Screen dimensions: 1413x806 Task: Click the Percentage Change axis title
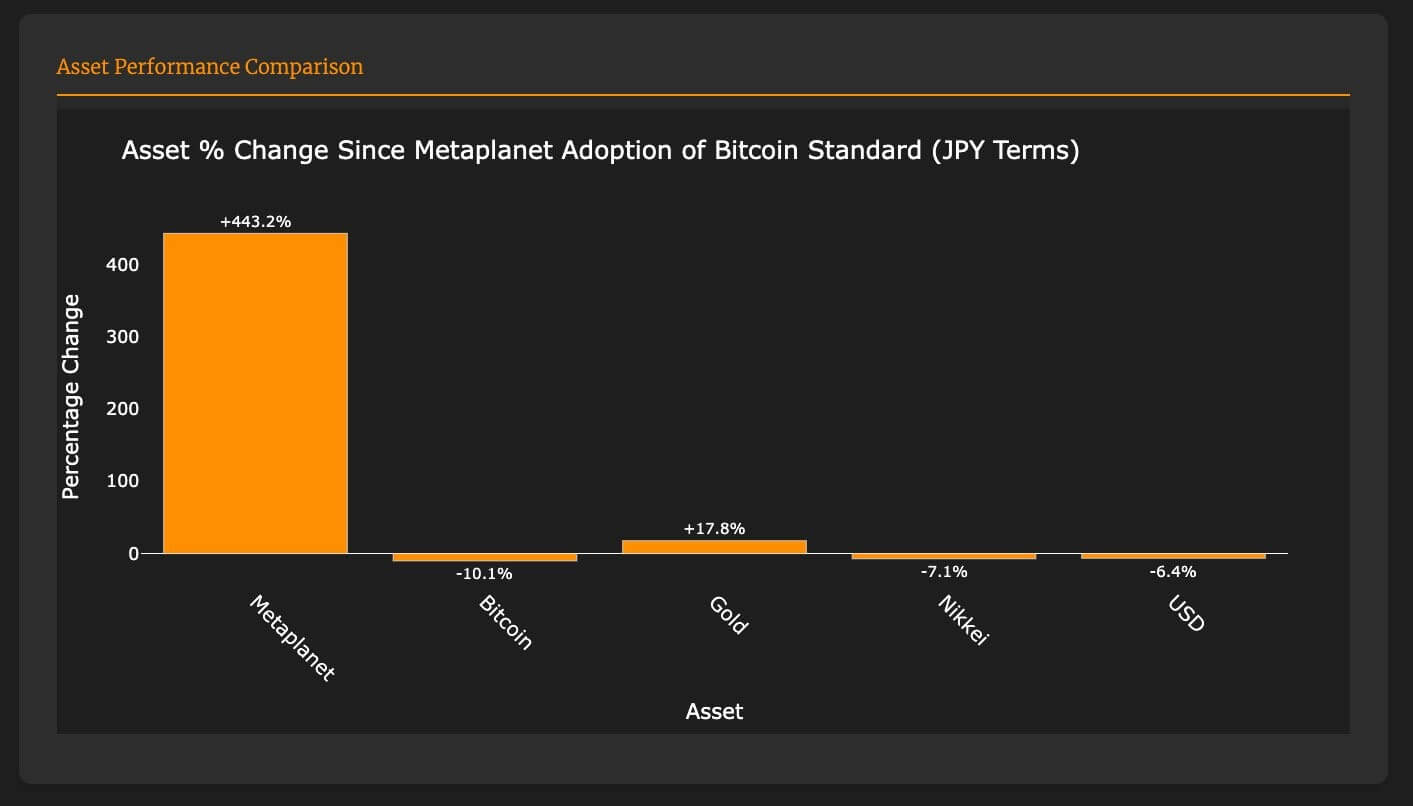click(x=71, y=397)
